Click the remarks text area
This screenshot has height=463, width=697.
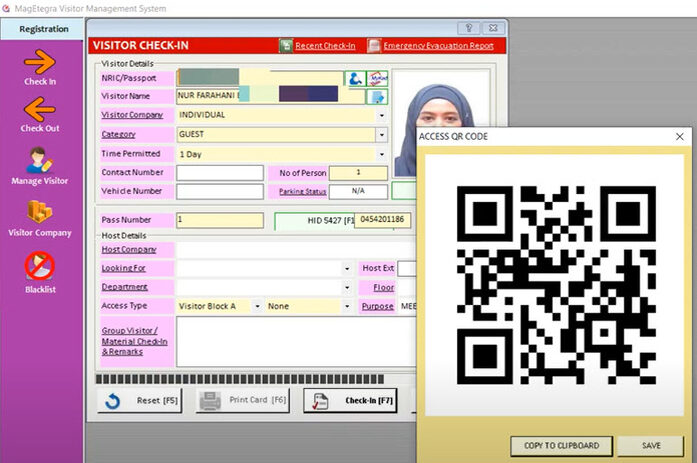[x=296, y=341]
